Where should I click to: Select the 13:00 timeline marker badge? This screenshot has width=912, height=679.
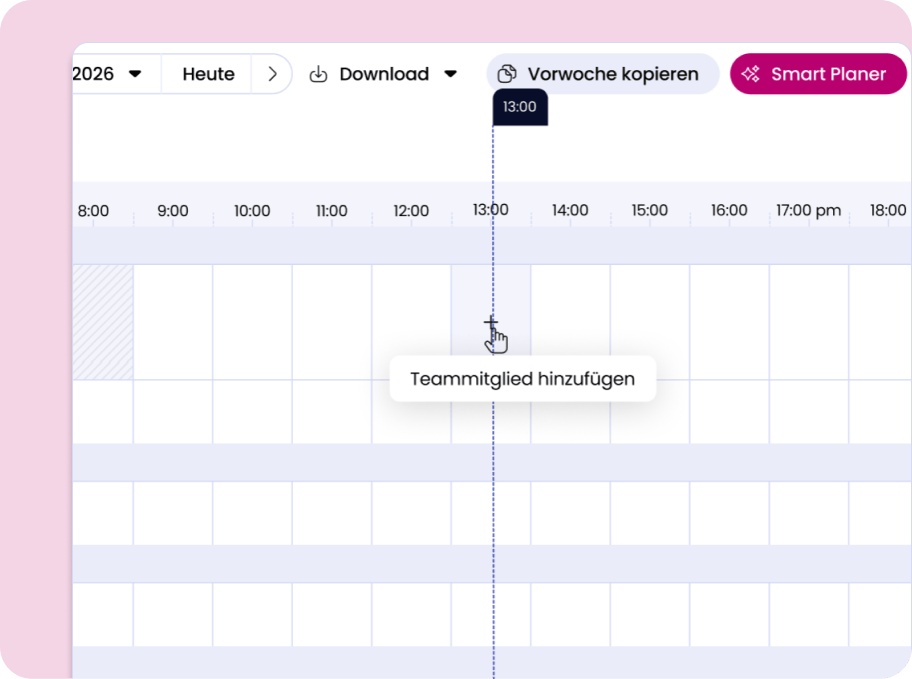pos(519,107)
